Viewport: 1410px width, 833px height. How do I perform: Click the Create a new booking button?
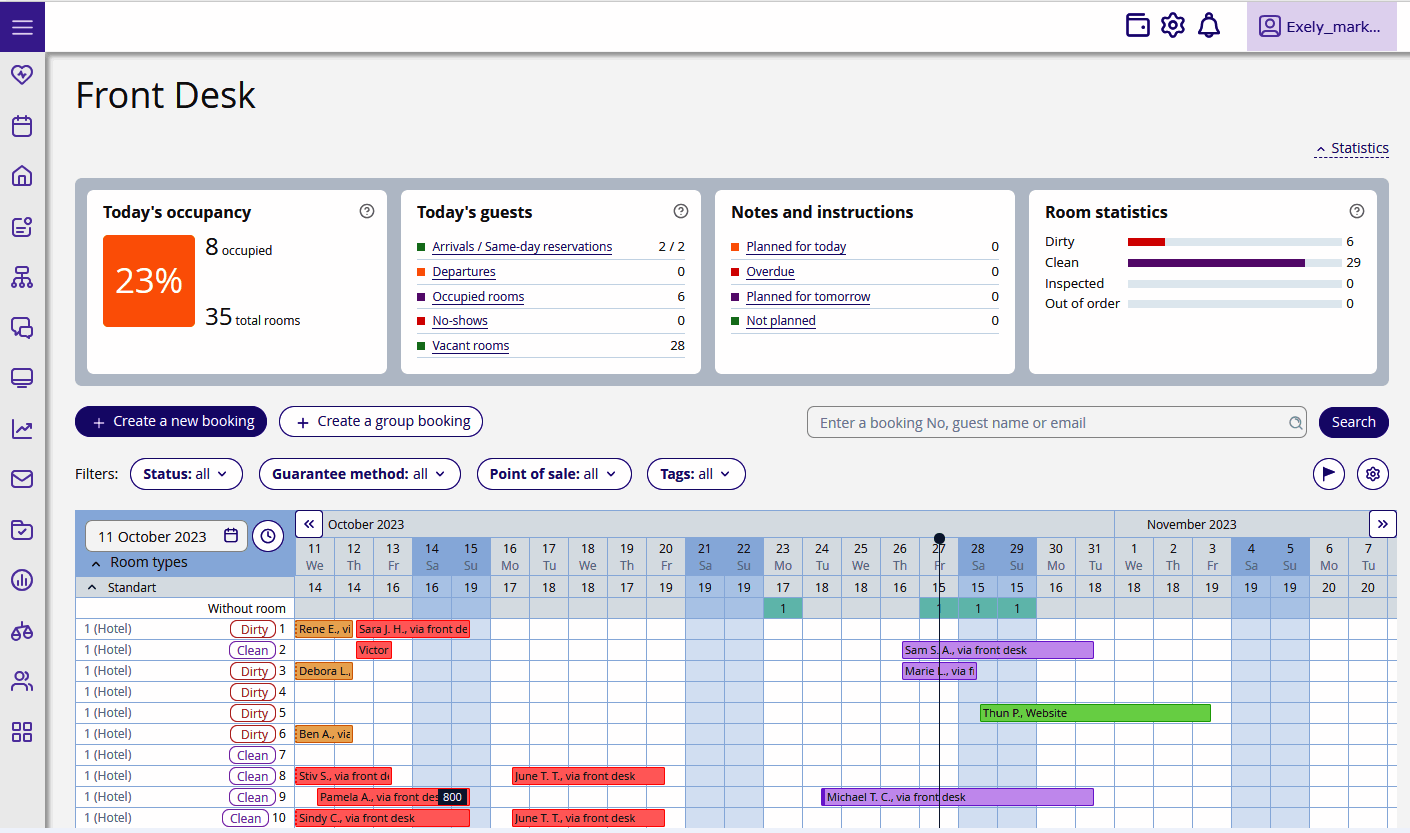[x=170, y=421]
